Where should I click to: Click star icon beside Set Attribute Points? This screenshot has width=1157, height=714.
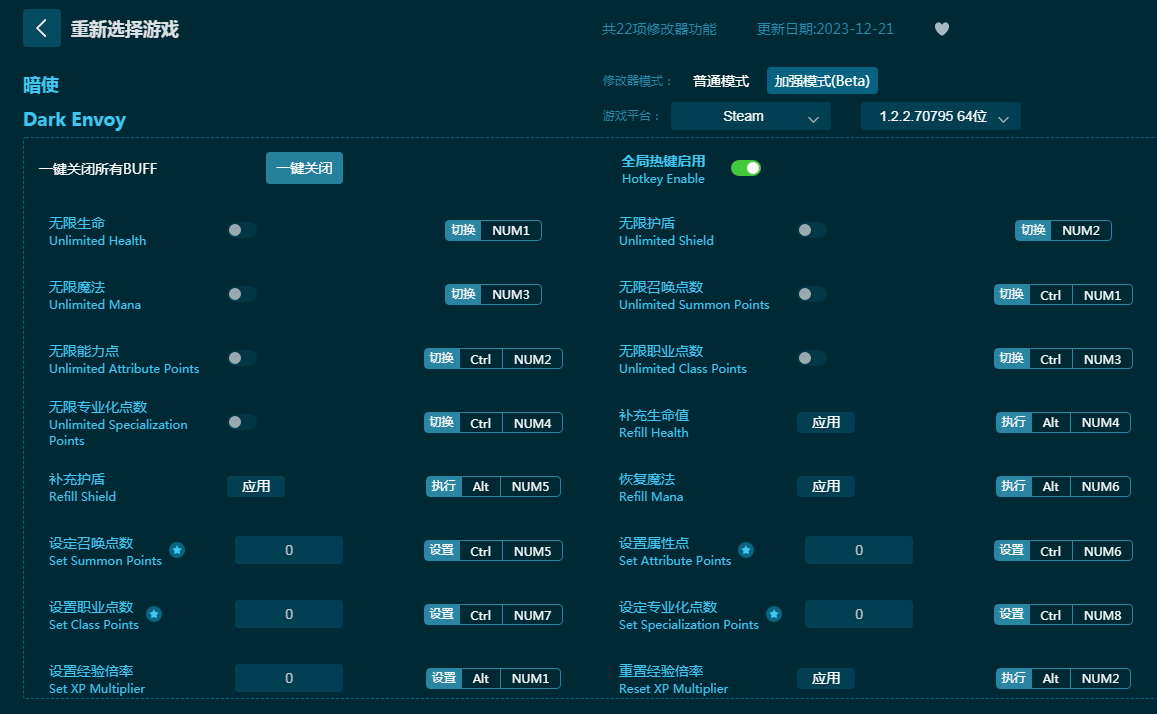[x=746, y=550]
